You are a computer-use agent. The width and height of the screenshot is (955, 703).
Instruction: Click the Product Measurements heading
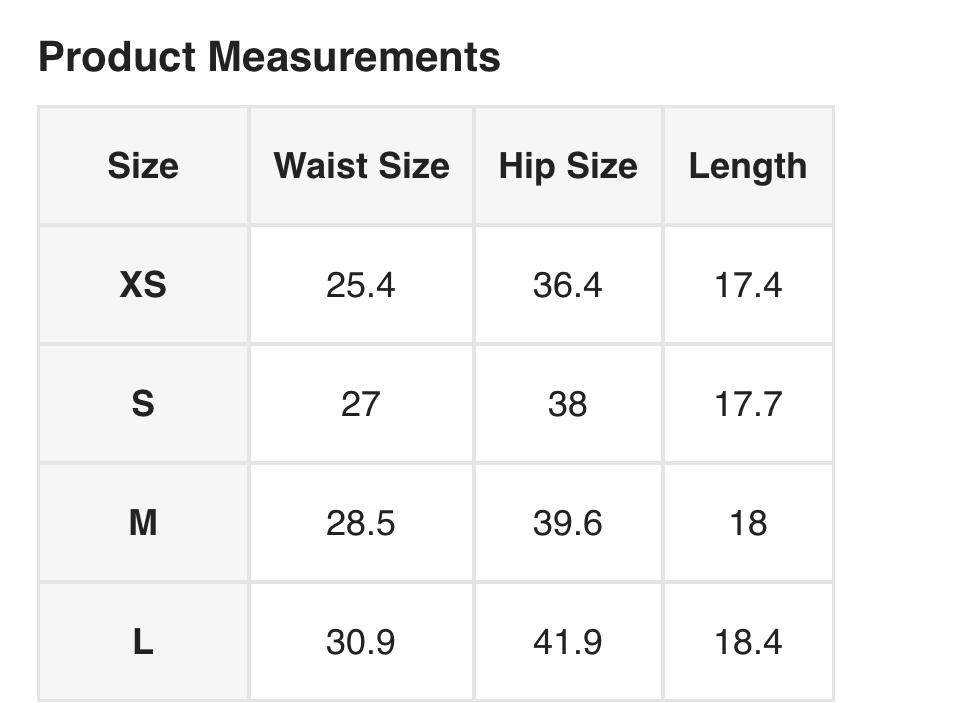coord(269,57)
